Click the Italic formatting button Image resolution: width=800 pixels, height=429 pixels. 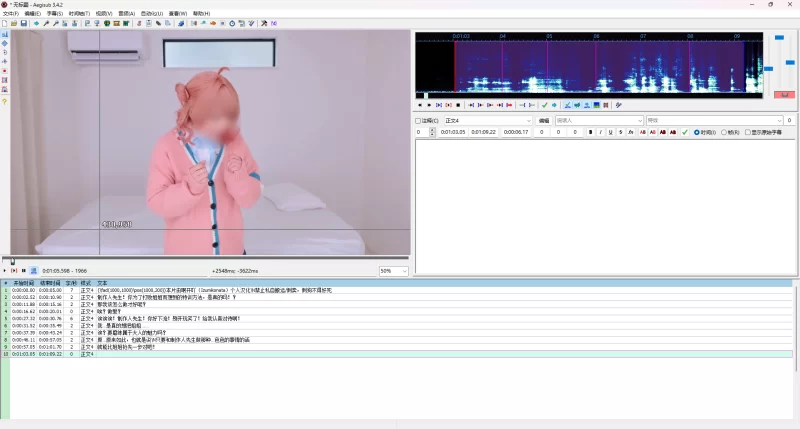(601, 132)
